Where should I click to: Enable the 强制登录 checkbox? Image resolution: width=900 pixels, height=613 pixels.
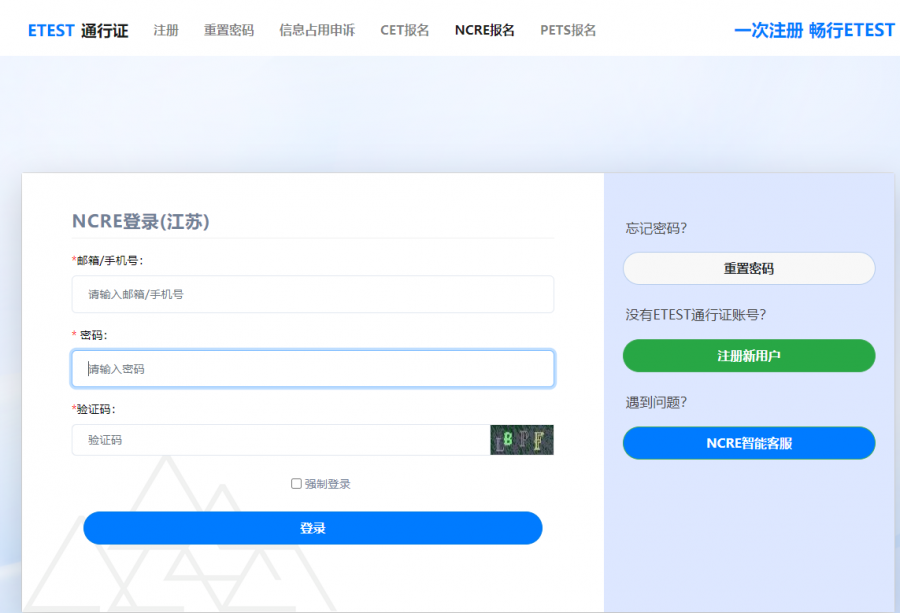(296, 484)
